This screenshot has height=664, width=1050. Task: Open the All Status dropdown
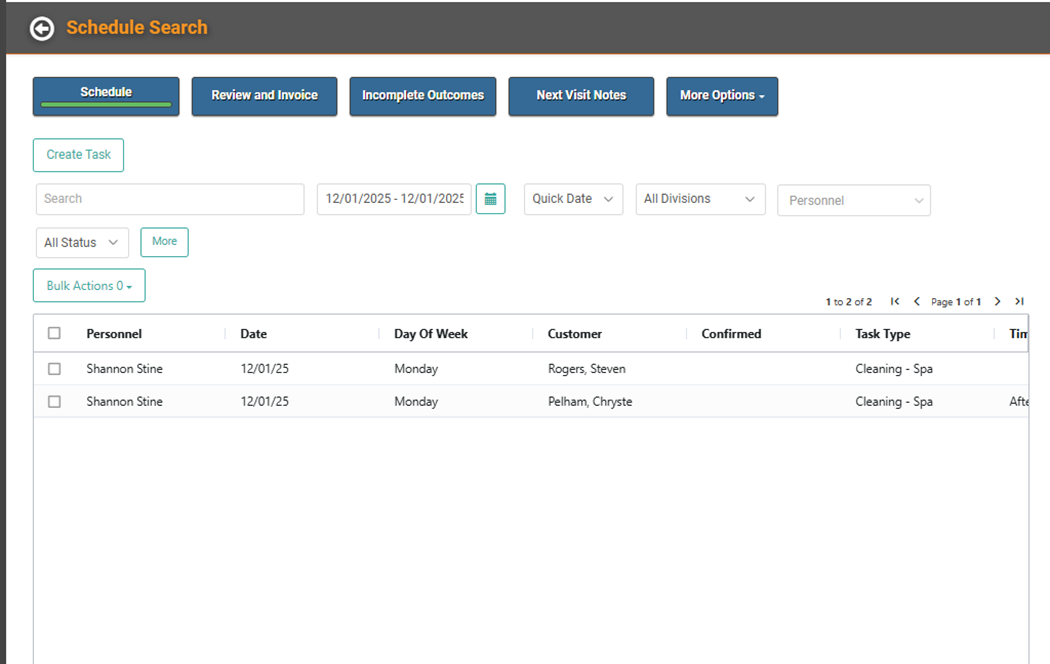82,243
